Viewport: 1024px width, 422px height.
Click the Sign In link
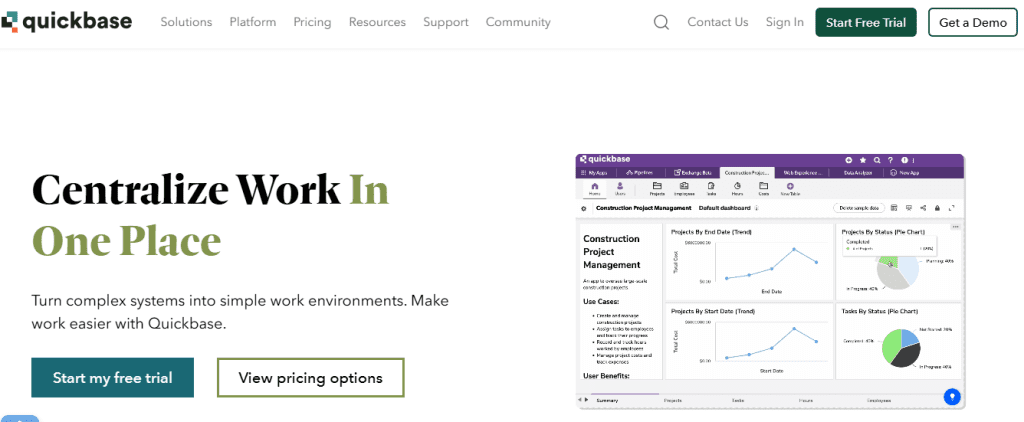(x=784, y=22)
